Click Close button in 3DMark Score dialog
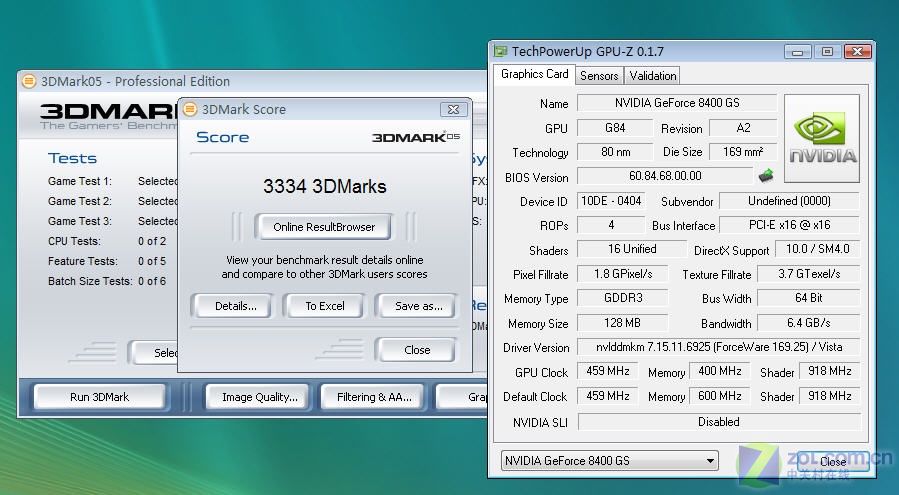Viewport: 899px width, 495px height. 416,350
